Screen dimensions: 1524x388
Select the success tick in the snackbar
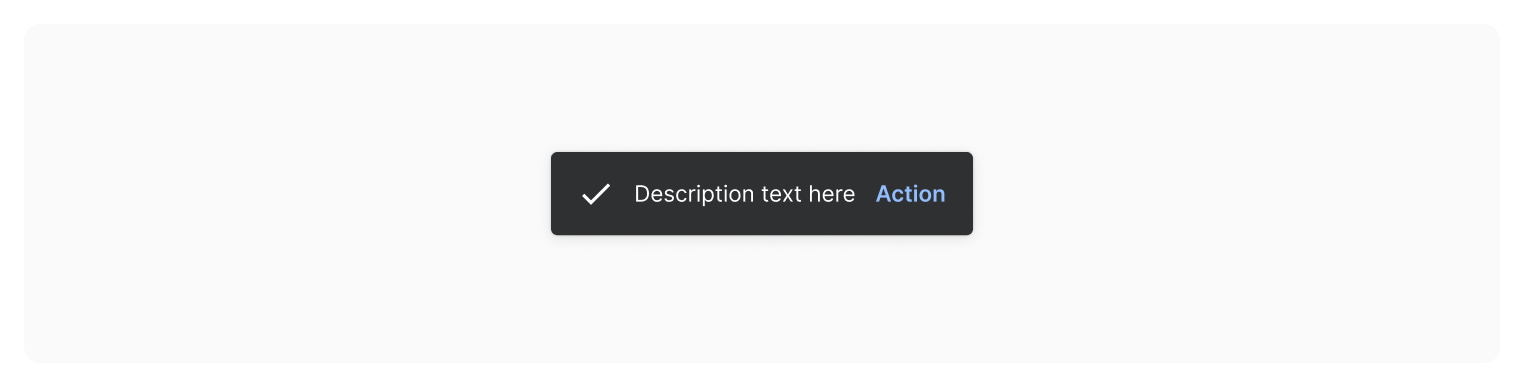point(596,194)
